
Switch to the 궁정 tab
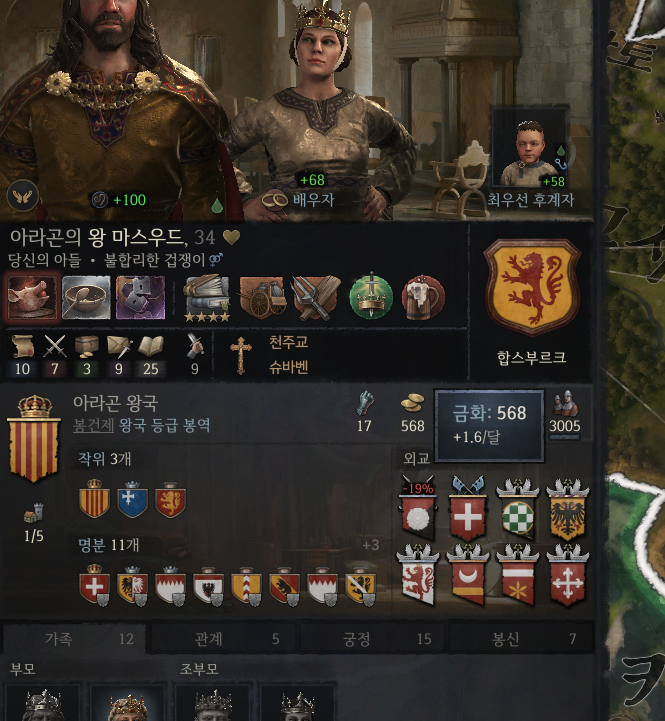pos(372,639)
